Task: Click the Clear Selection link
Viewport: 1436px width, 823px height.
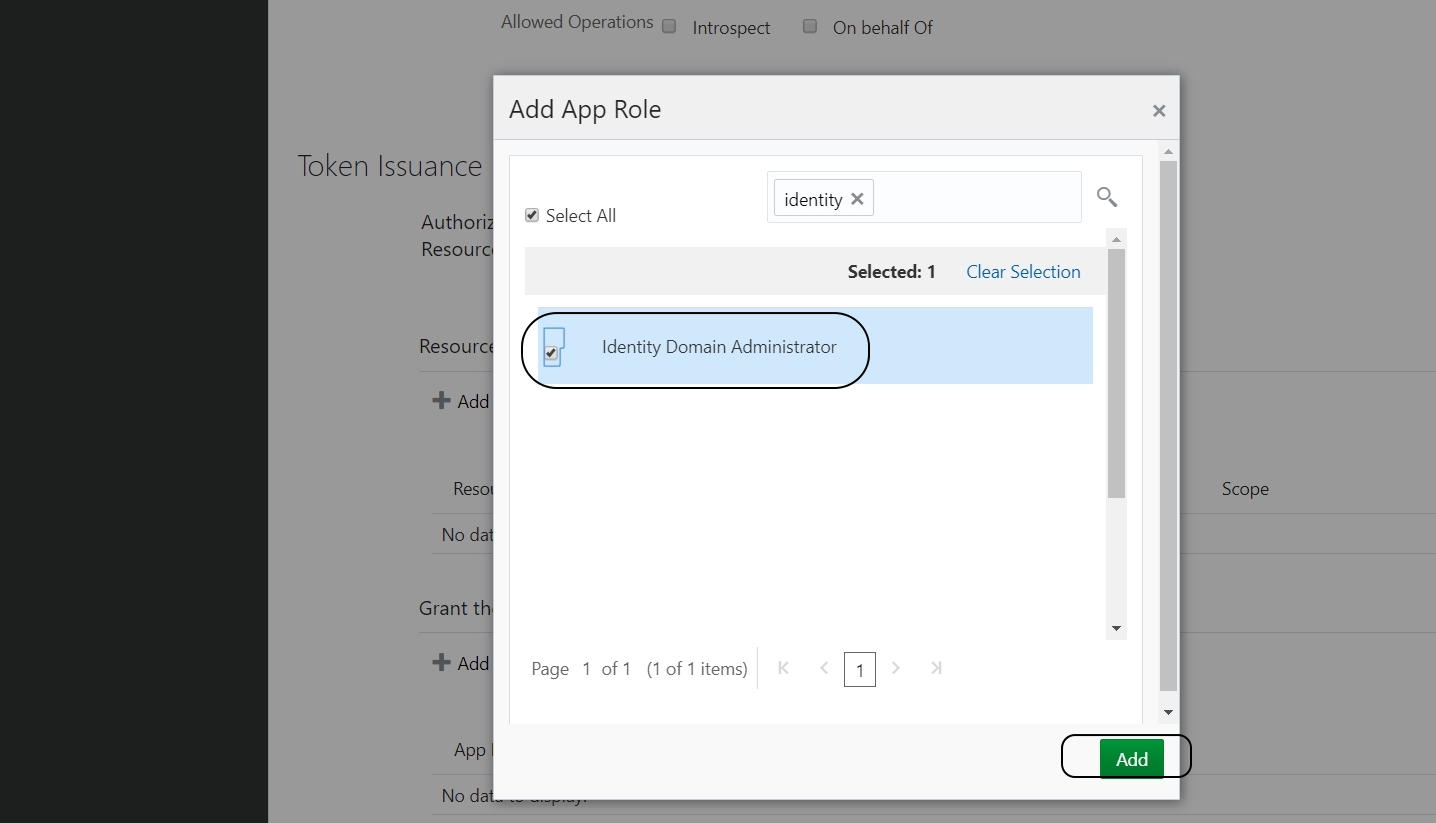Action: [x=1023, y=272]
